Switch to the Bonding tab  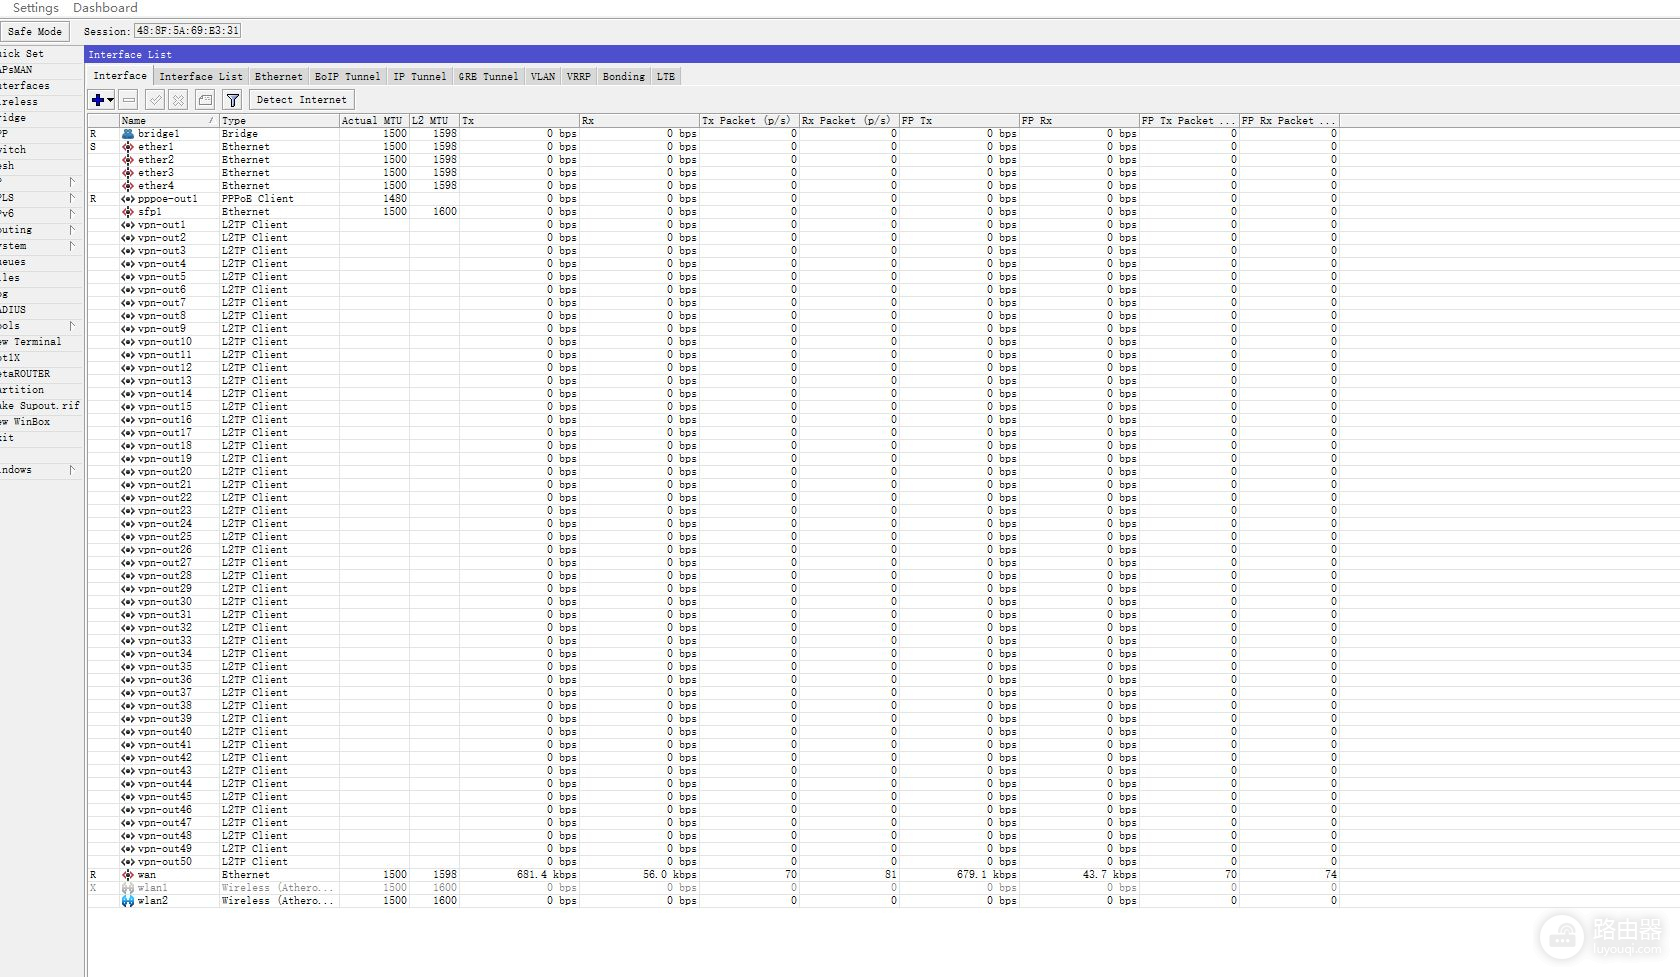point(624,77)
